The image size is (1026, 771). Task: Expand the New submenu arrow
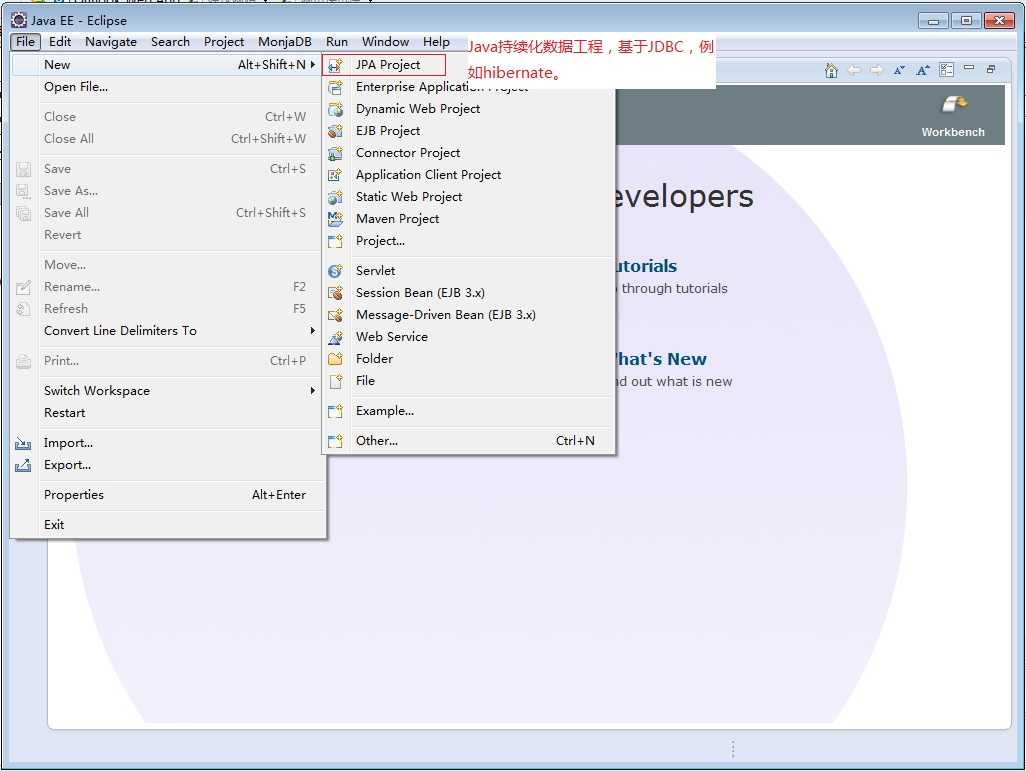click(313, 64)
